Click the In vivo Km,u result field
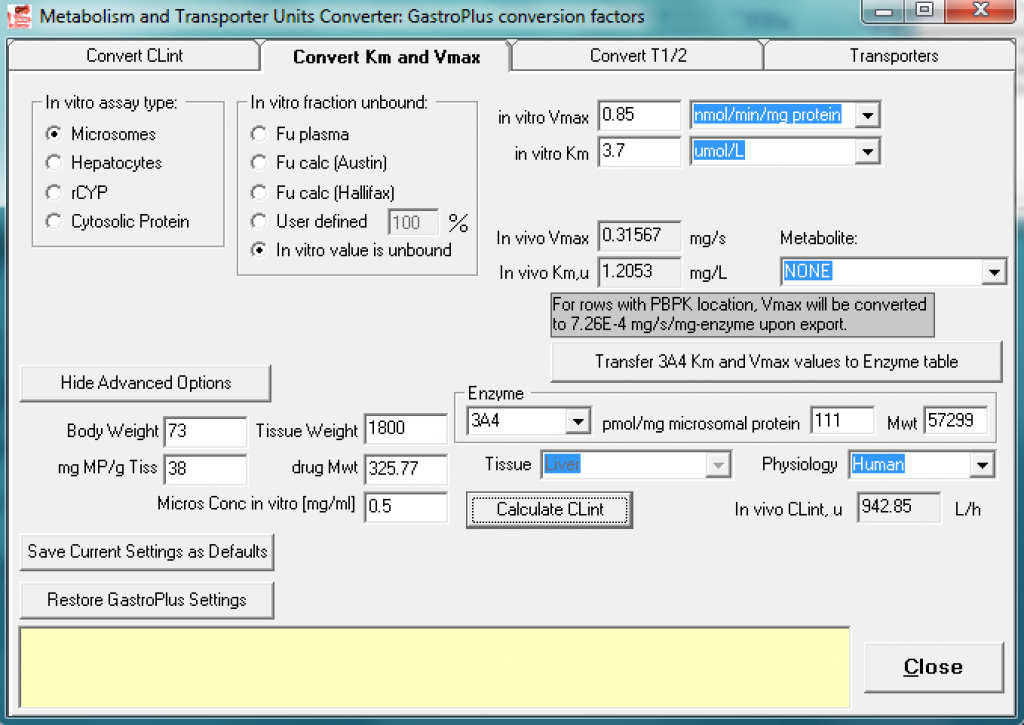 [639, 272]
